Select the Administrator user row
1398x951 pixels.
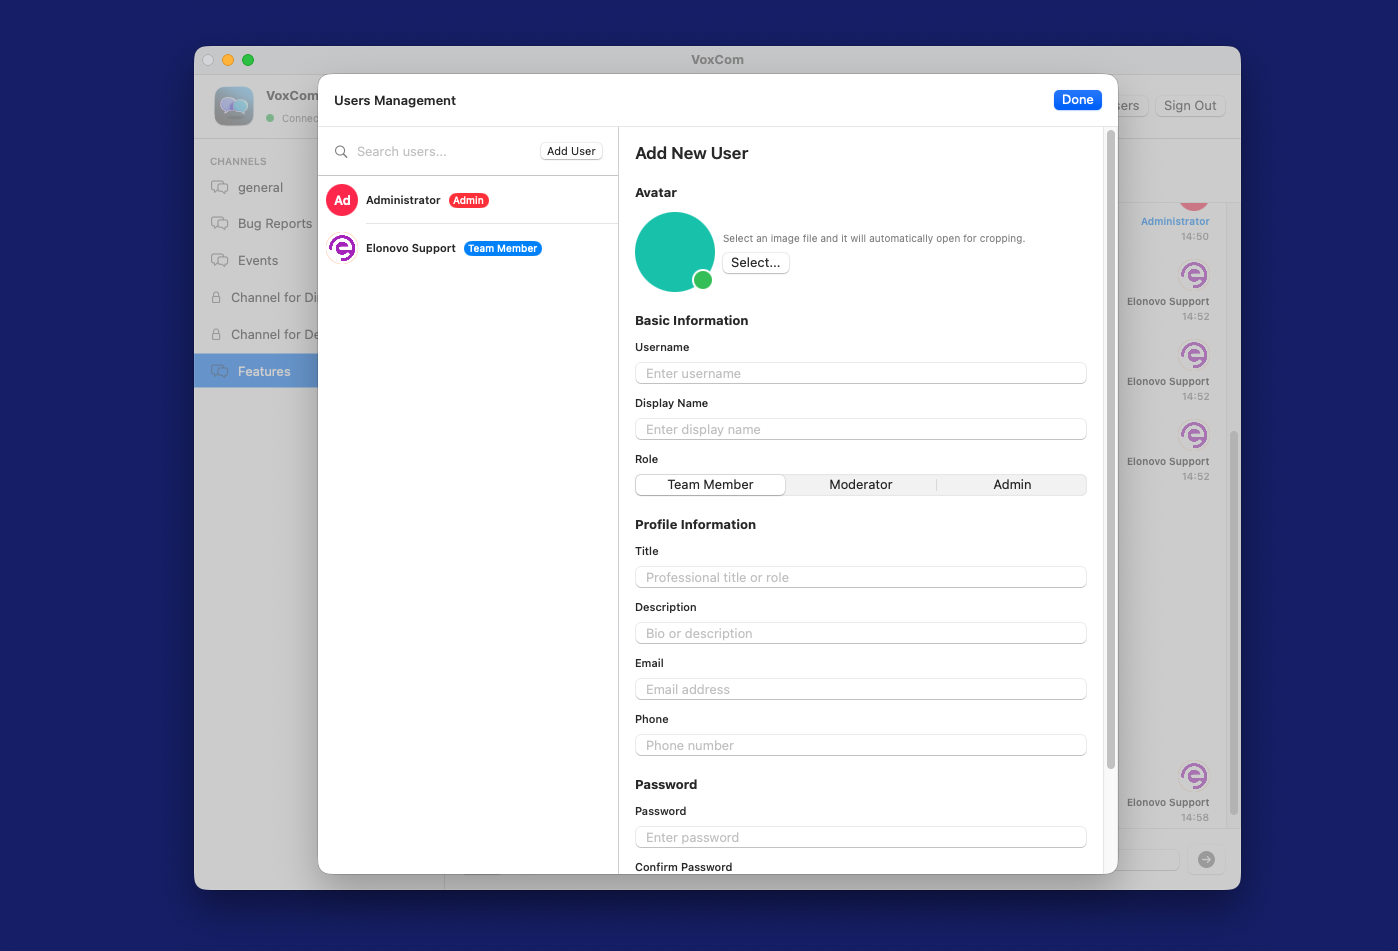coord(468,200)
